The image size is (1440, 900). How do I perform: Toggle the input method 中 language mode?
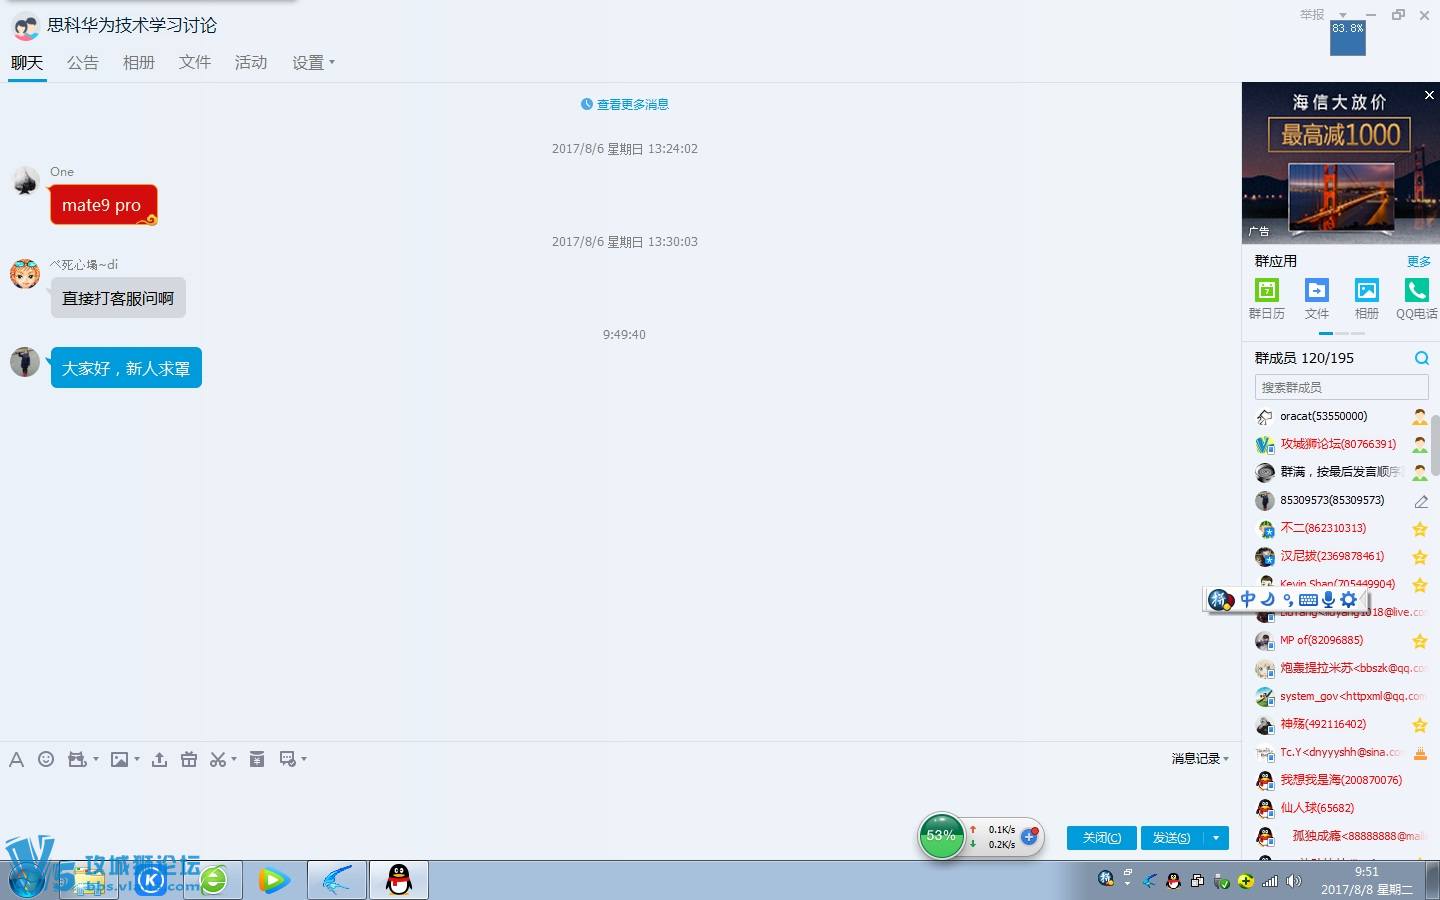[1248, 599]
